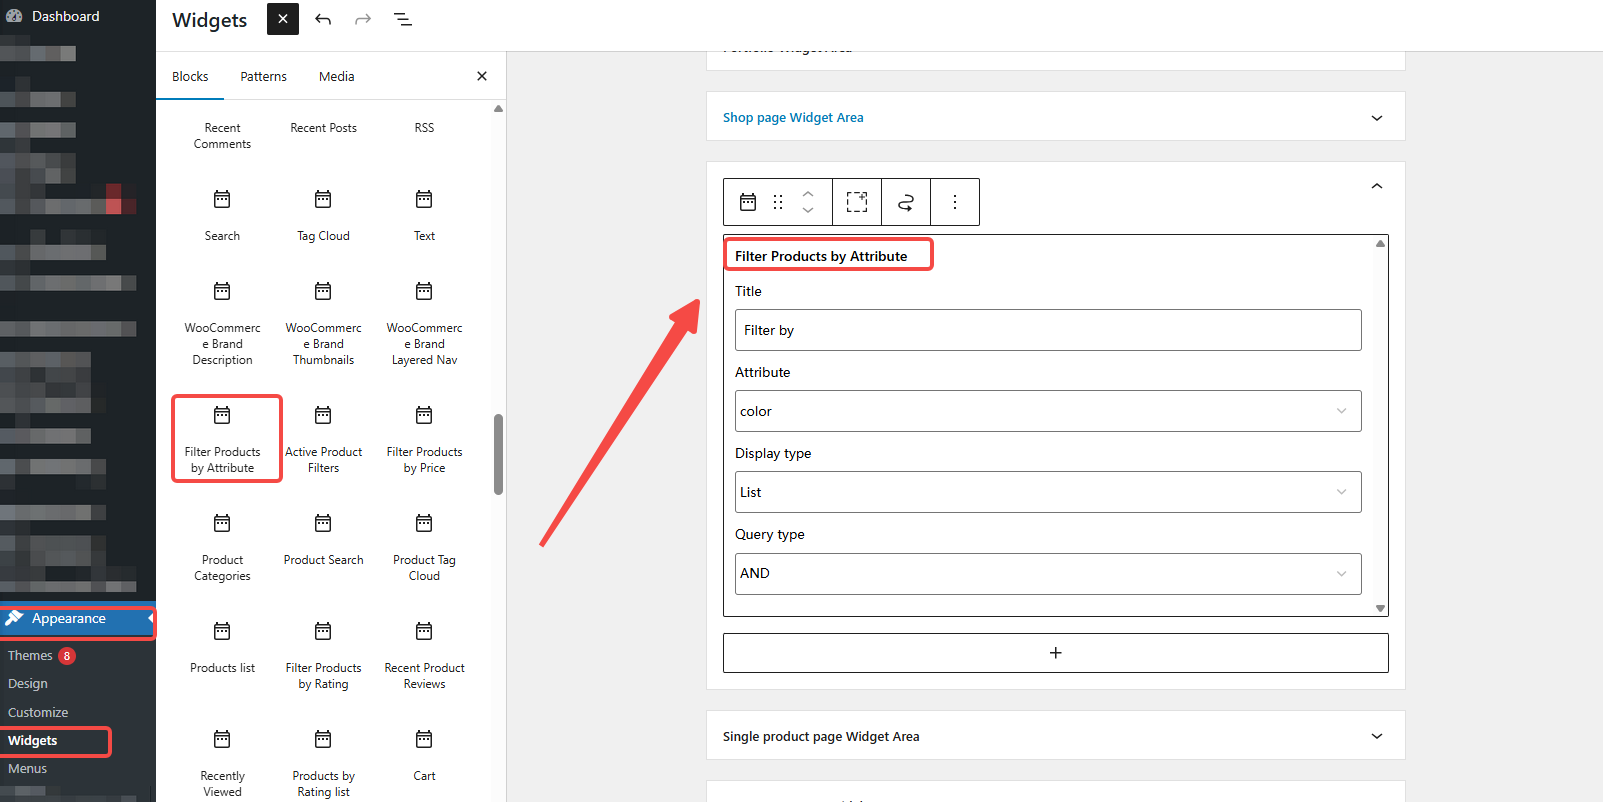1603x802 pixels.
Task: Open the Attribute dropdown showing color
Action: 1047,411
